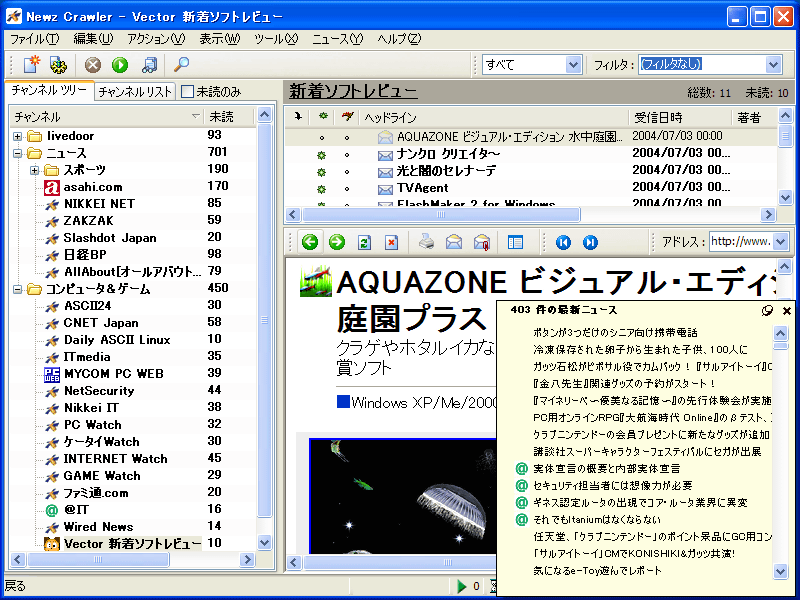Collapse the ニュース folder
The height and width of the screenshot is (600, 800).
click(x=17, y=153)
